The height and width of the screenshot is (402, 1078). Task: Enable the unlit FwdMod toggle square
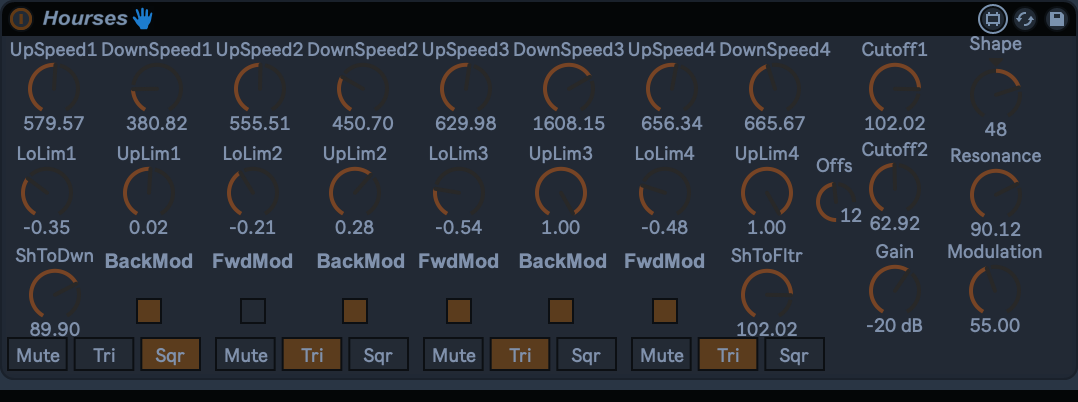click(x=253, y=311)
